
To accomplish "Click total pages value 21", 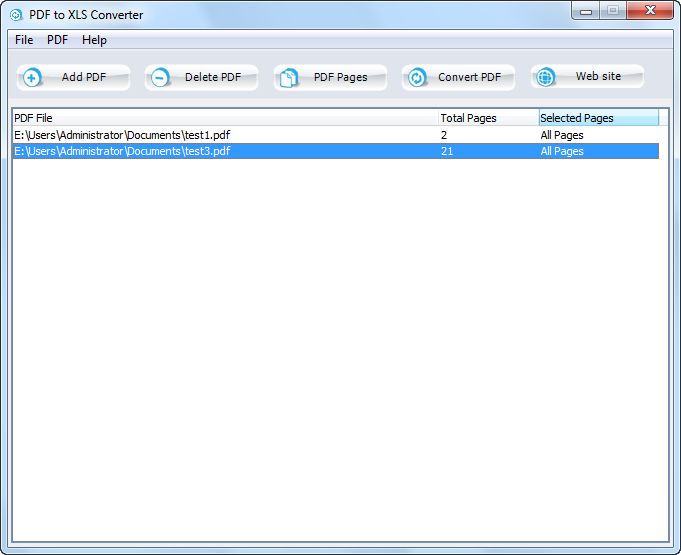I will pos(447,151).
